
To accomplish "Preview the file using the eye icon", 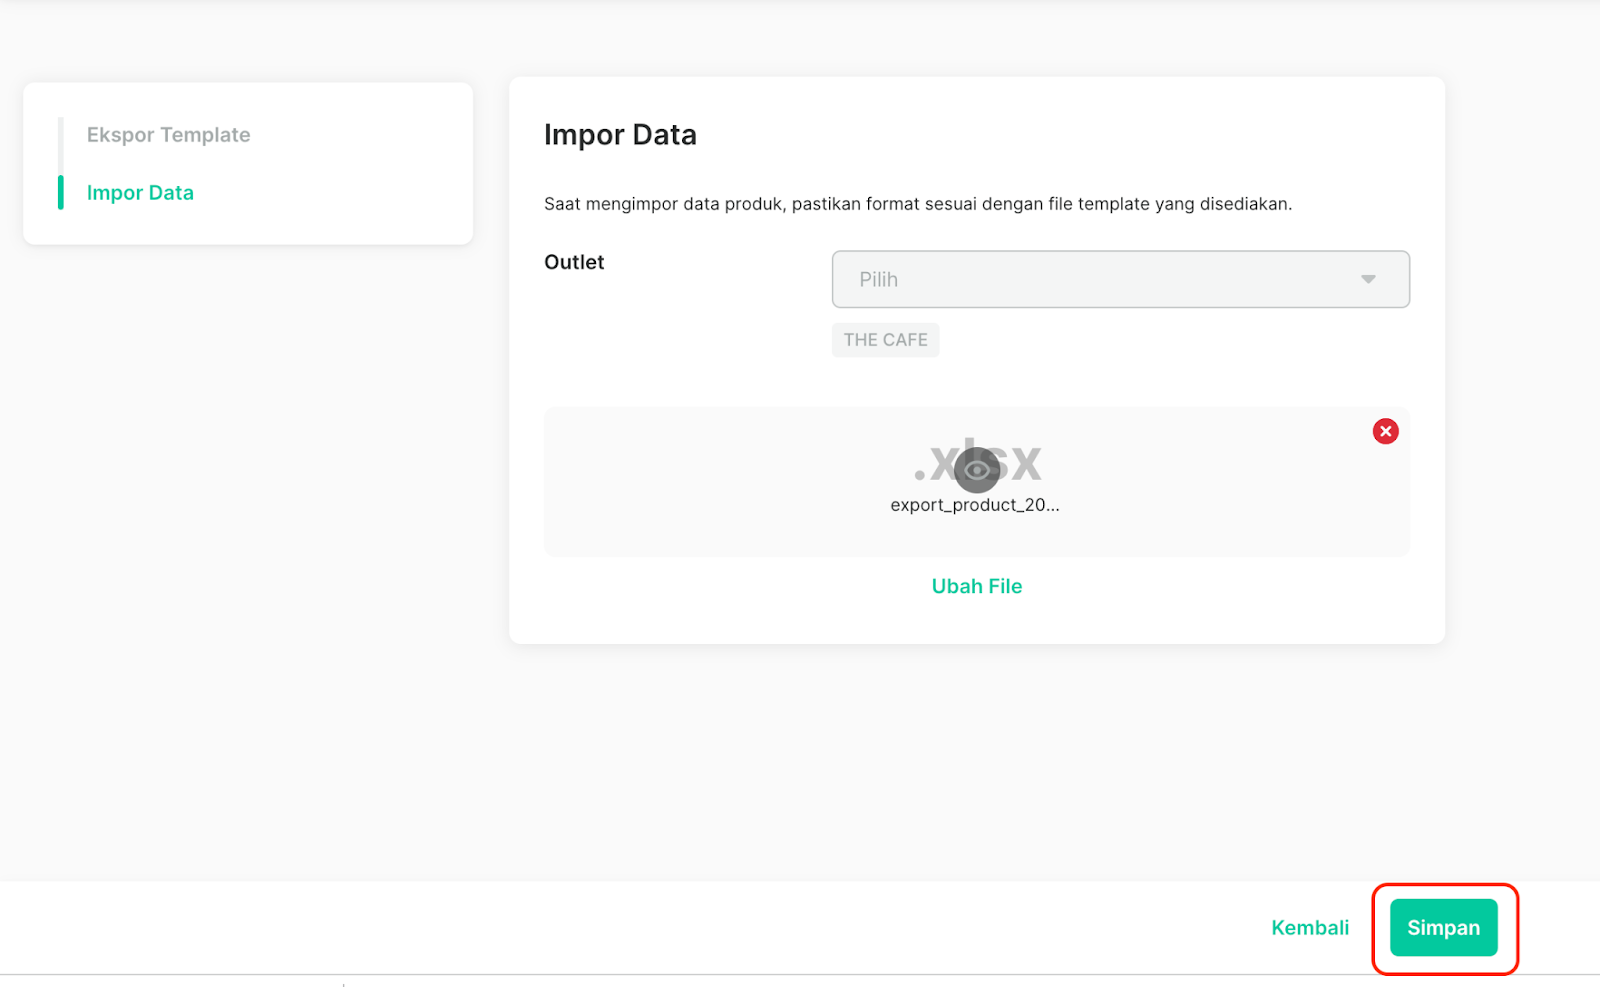I will 977,470.
